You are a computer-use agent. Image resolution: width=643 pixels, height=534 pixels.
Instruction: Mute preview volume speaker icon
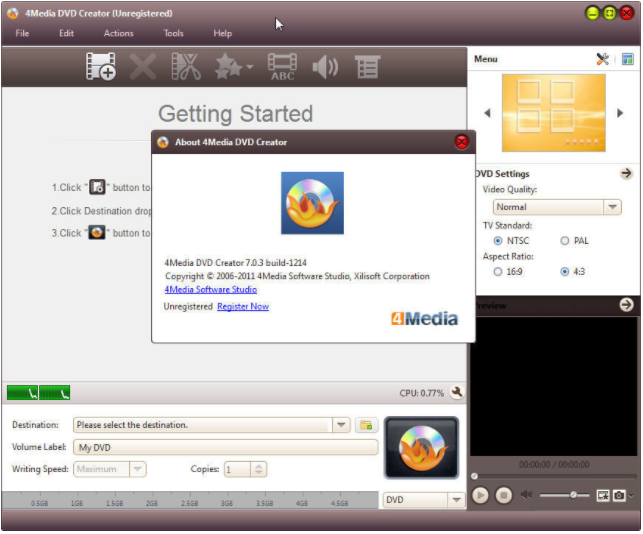(x=527, y=495)
